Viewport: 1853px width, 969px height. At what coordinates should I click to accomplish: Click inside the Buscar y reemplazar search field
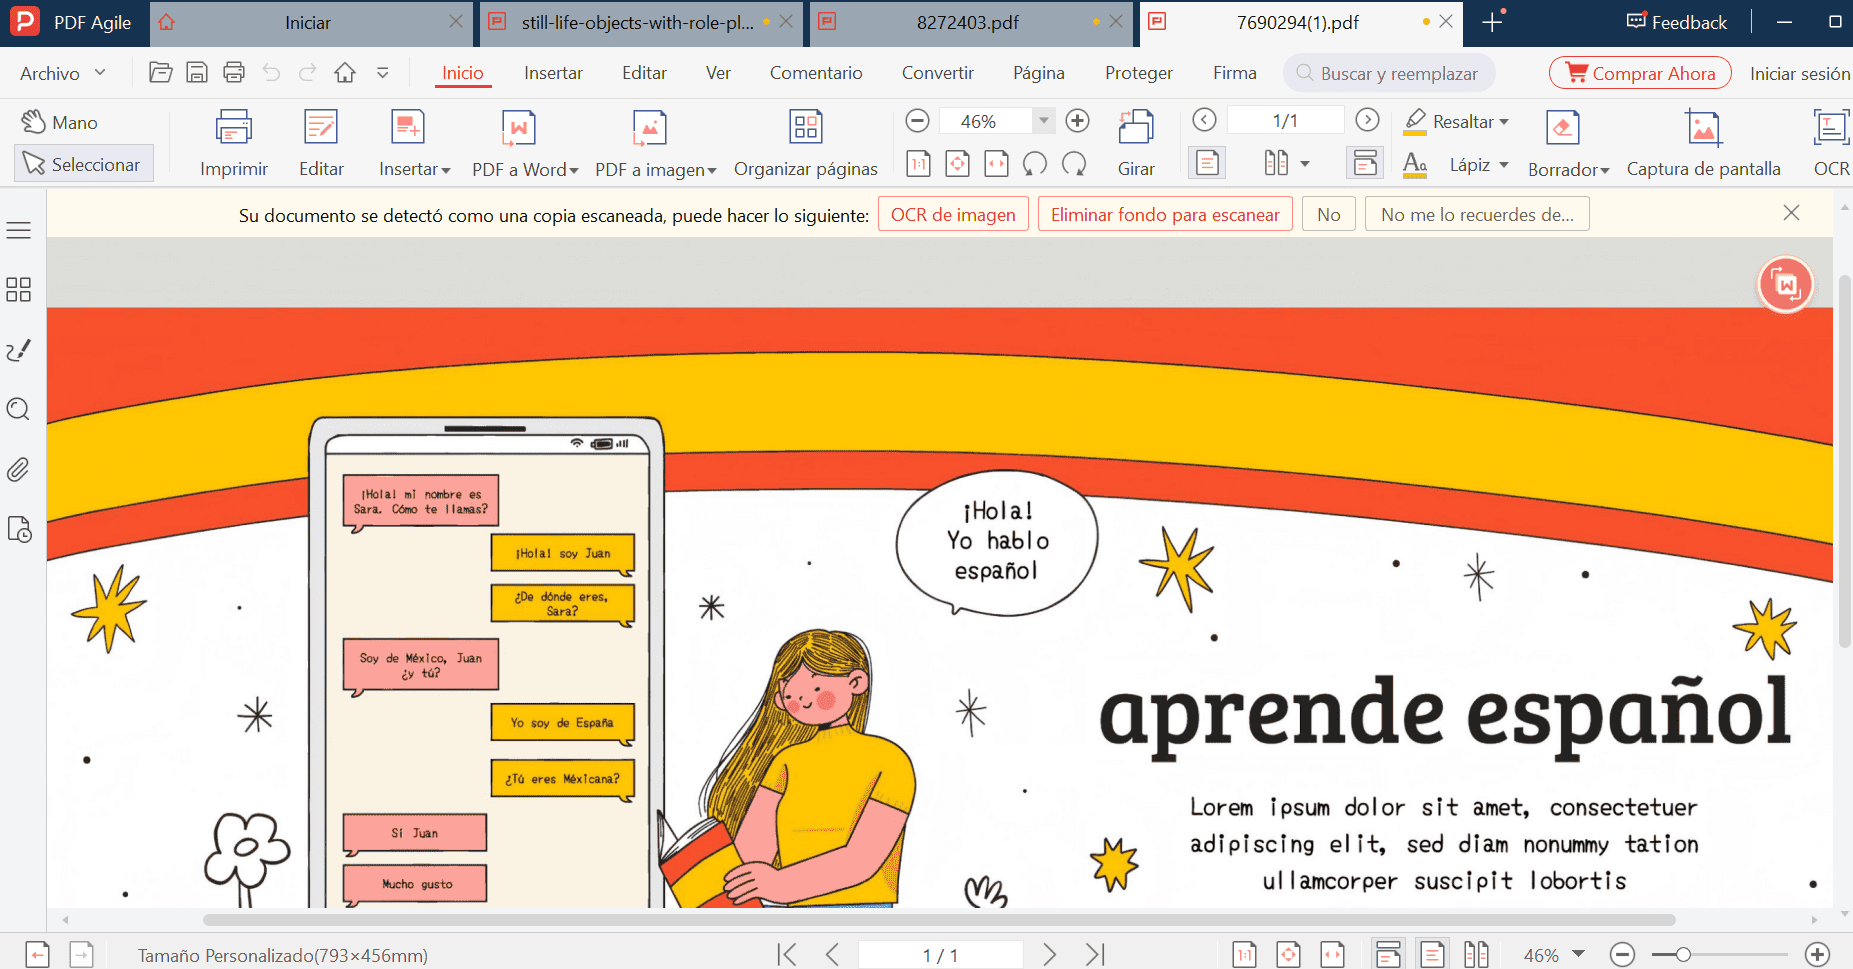[1390, 72]
